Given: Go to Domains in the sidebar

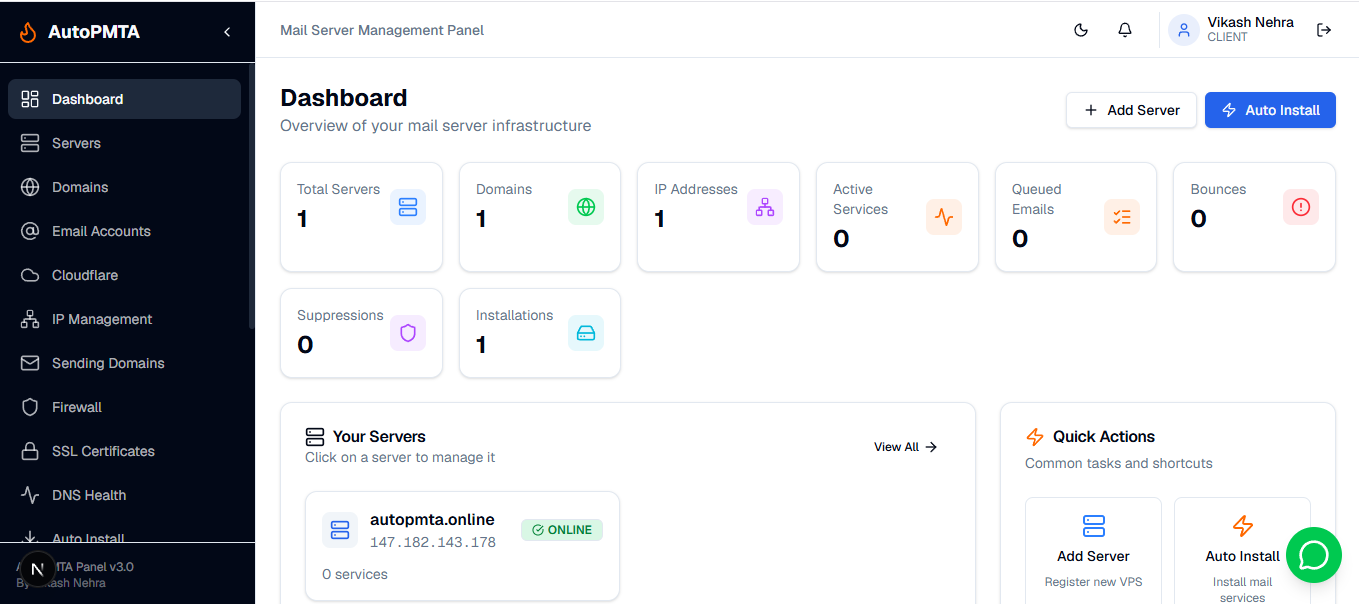Looking at the screenshot, I should pos(124,187).
